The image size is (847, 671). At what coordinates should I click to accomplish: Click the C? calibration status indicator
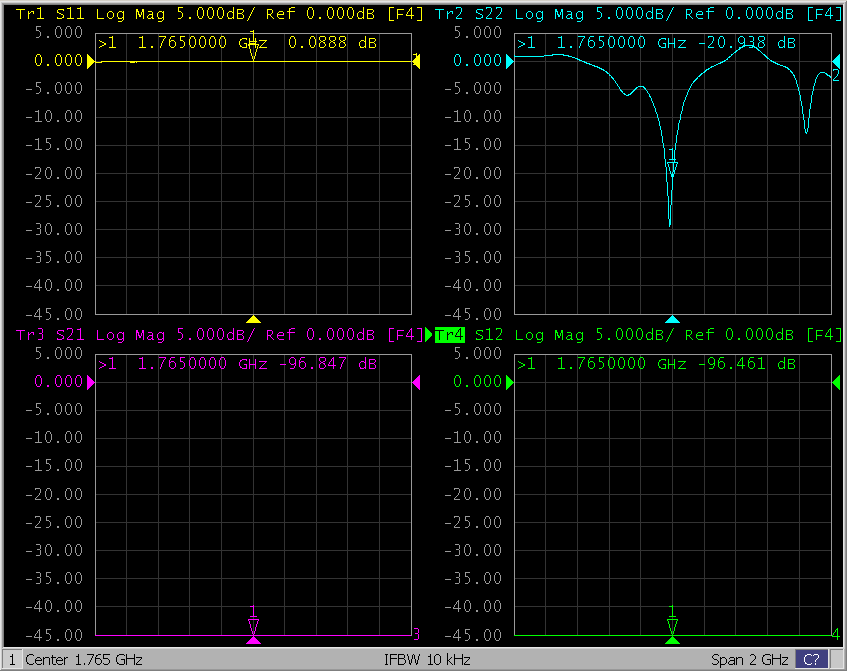point(808,660)
